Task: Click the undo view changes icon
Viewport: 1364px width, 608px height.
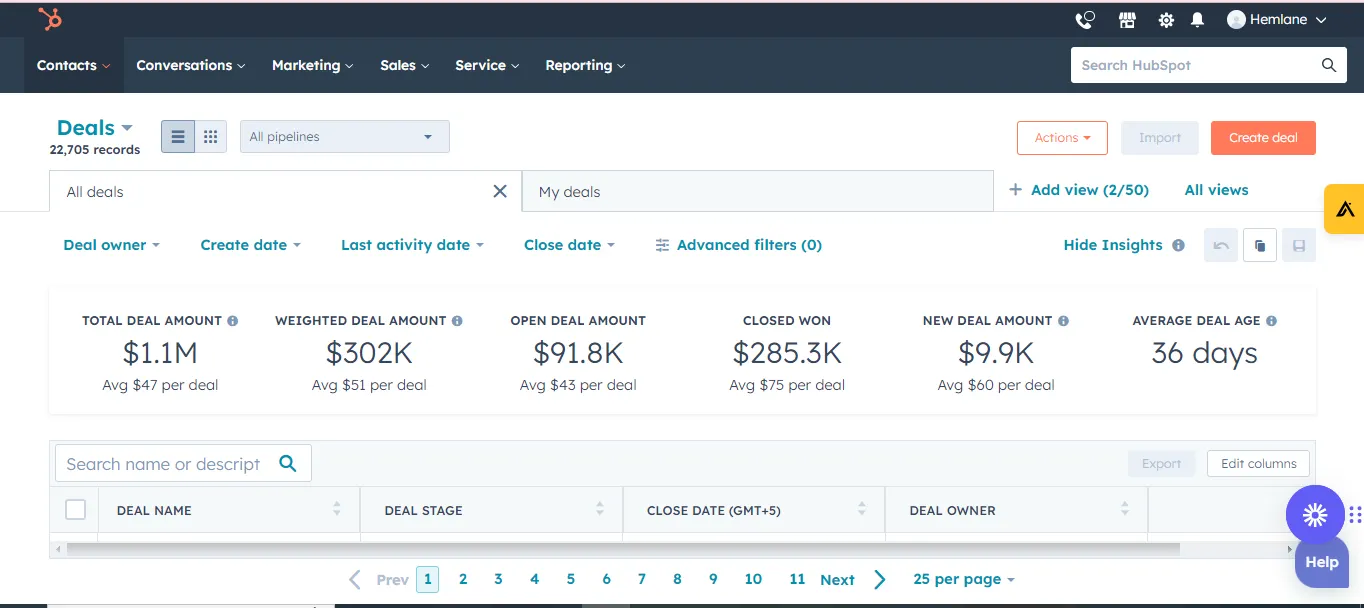Action: point(1221,245)
